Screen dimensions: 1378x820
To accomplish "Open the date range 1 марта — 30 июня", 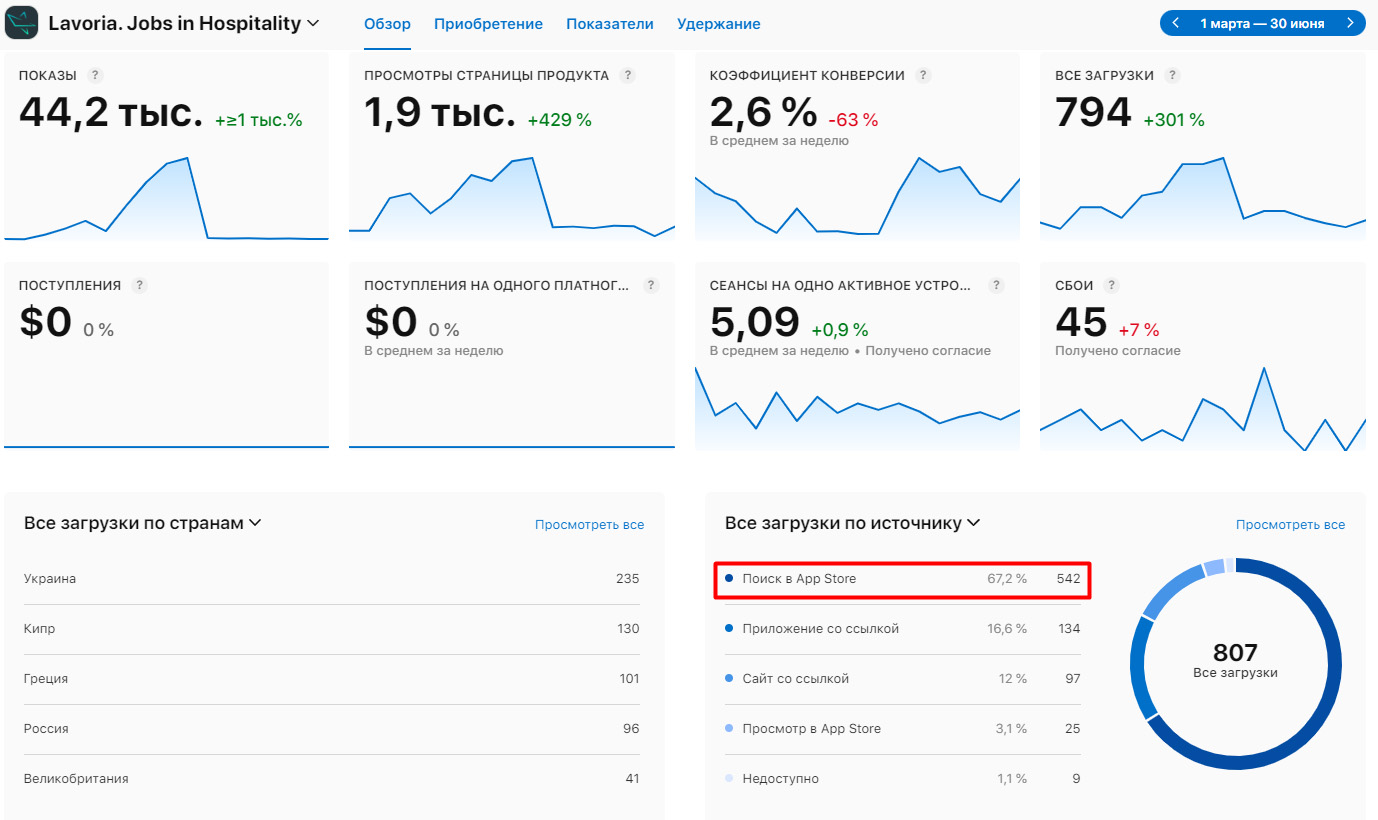I will 1262,23.
